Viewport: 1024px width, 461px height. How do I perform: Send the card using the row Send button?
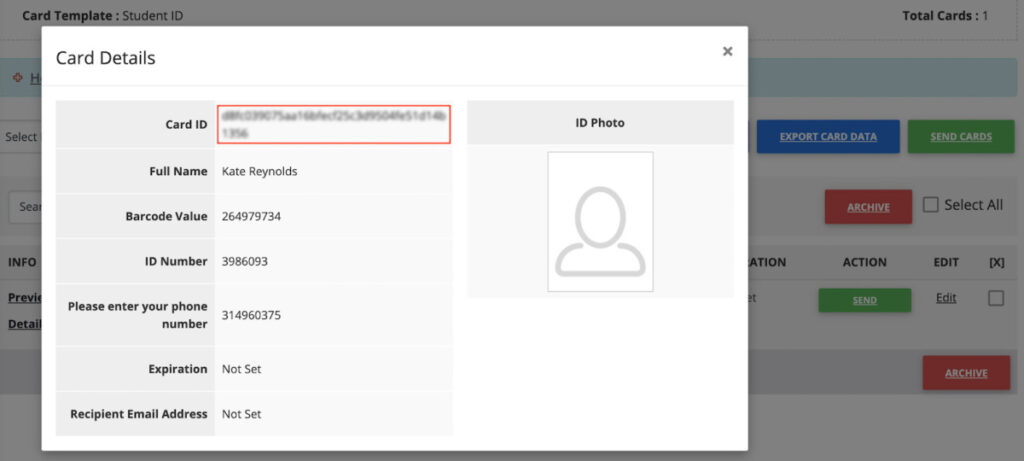(x=864, y=300)
